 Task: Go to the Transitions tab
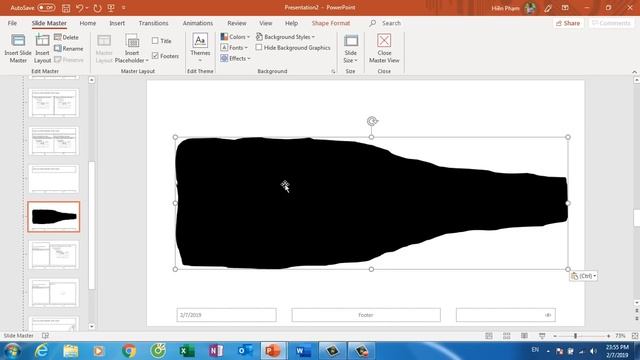click(153, 23)
